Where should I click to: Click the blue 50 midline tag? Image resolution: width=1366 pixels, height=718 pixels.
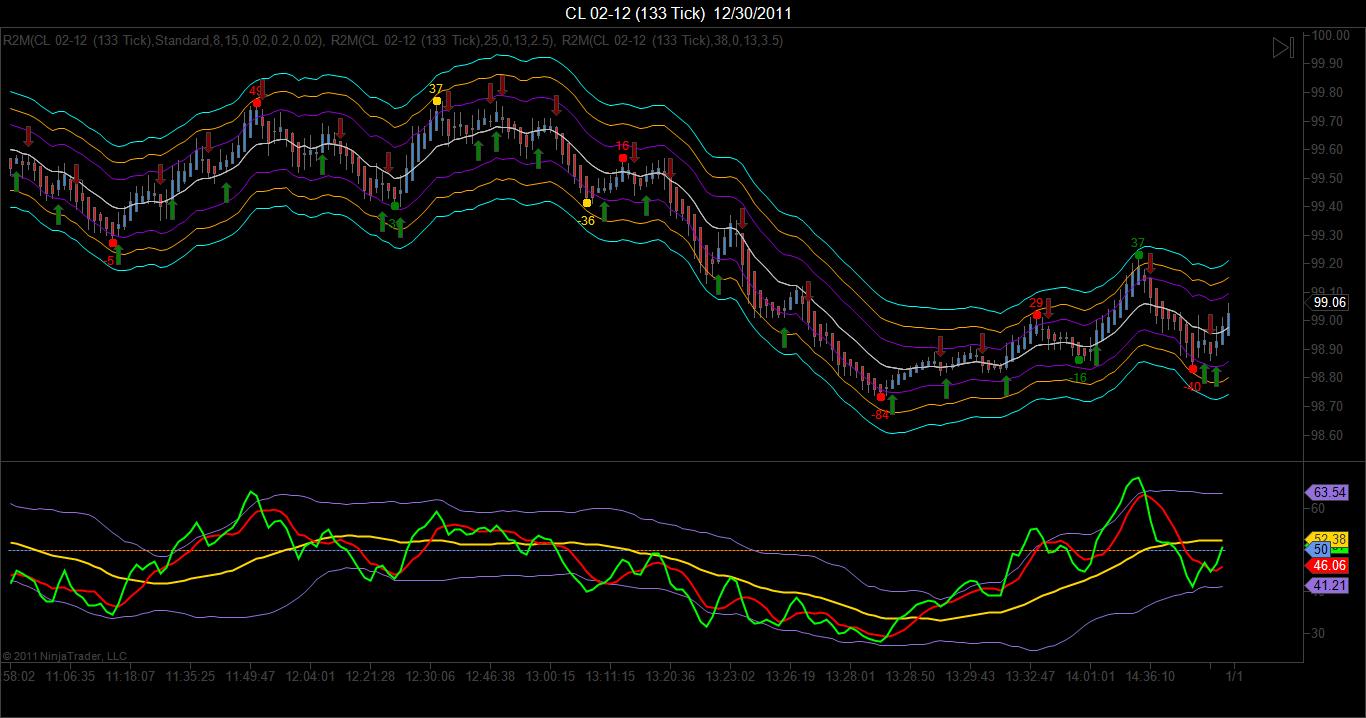(1319, 549)
